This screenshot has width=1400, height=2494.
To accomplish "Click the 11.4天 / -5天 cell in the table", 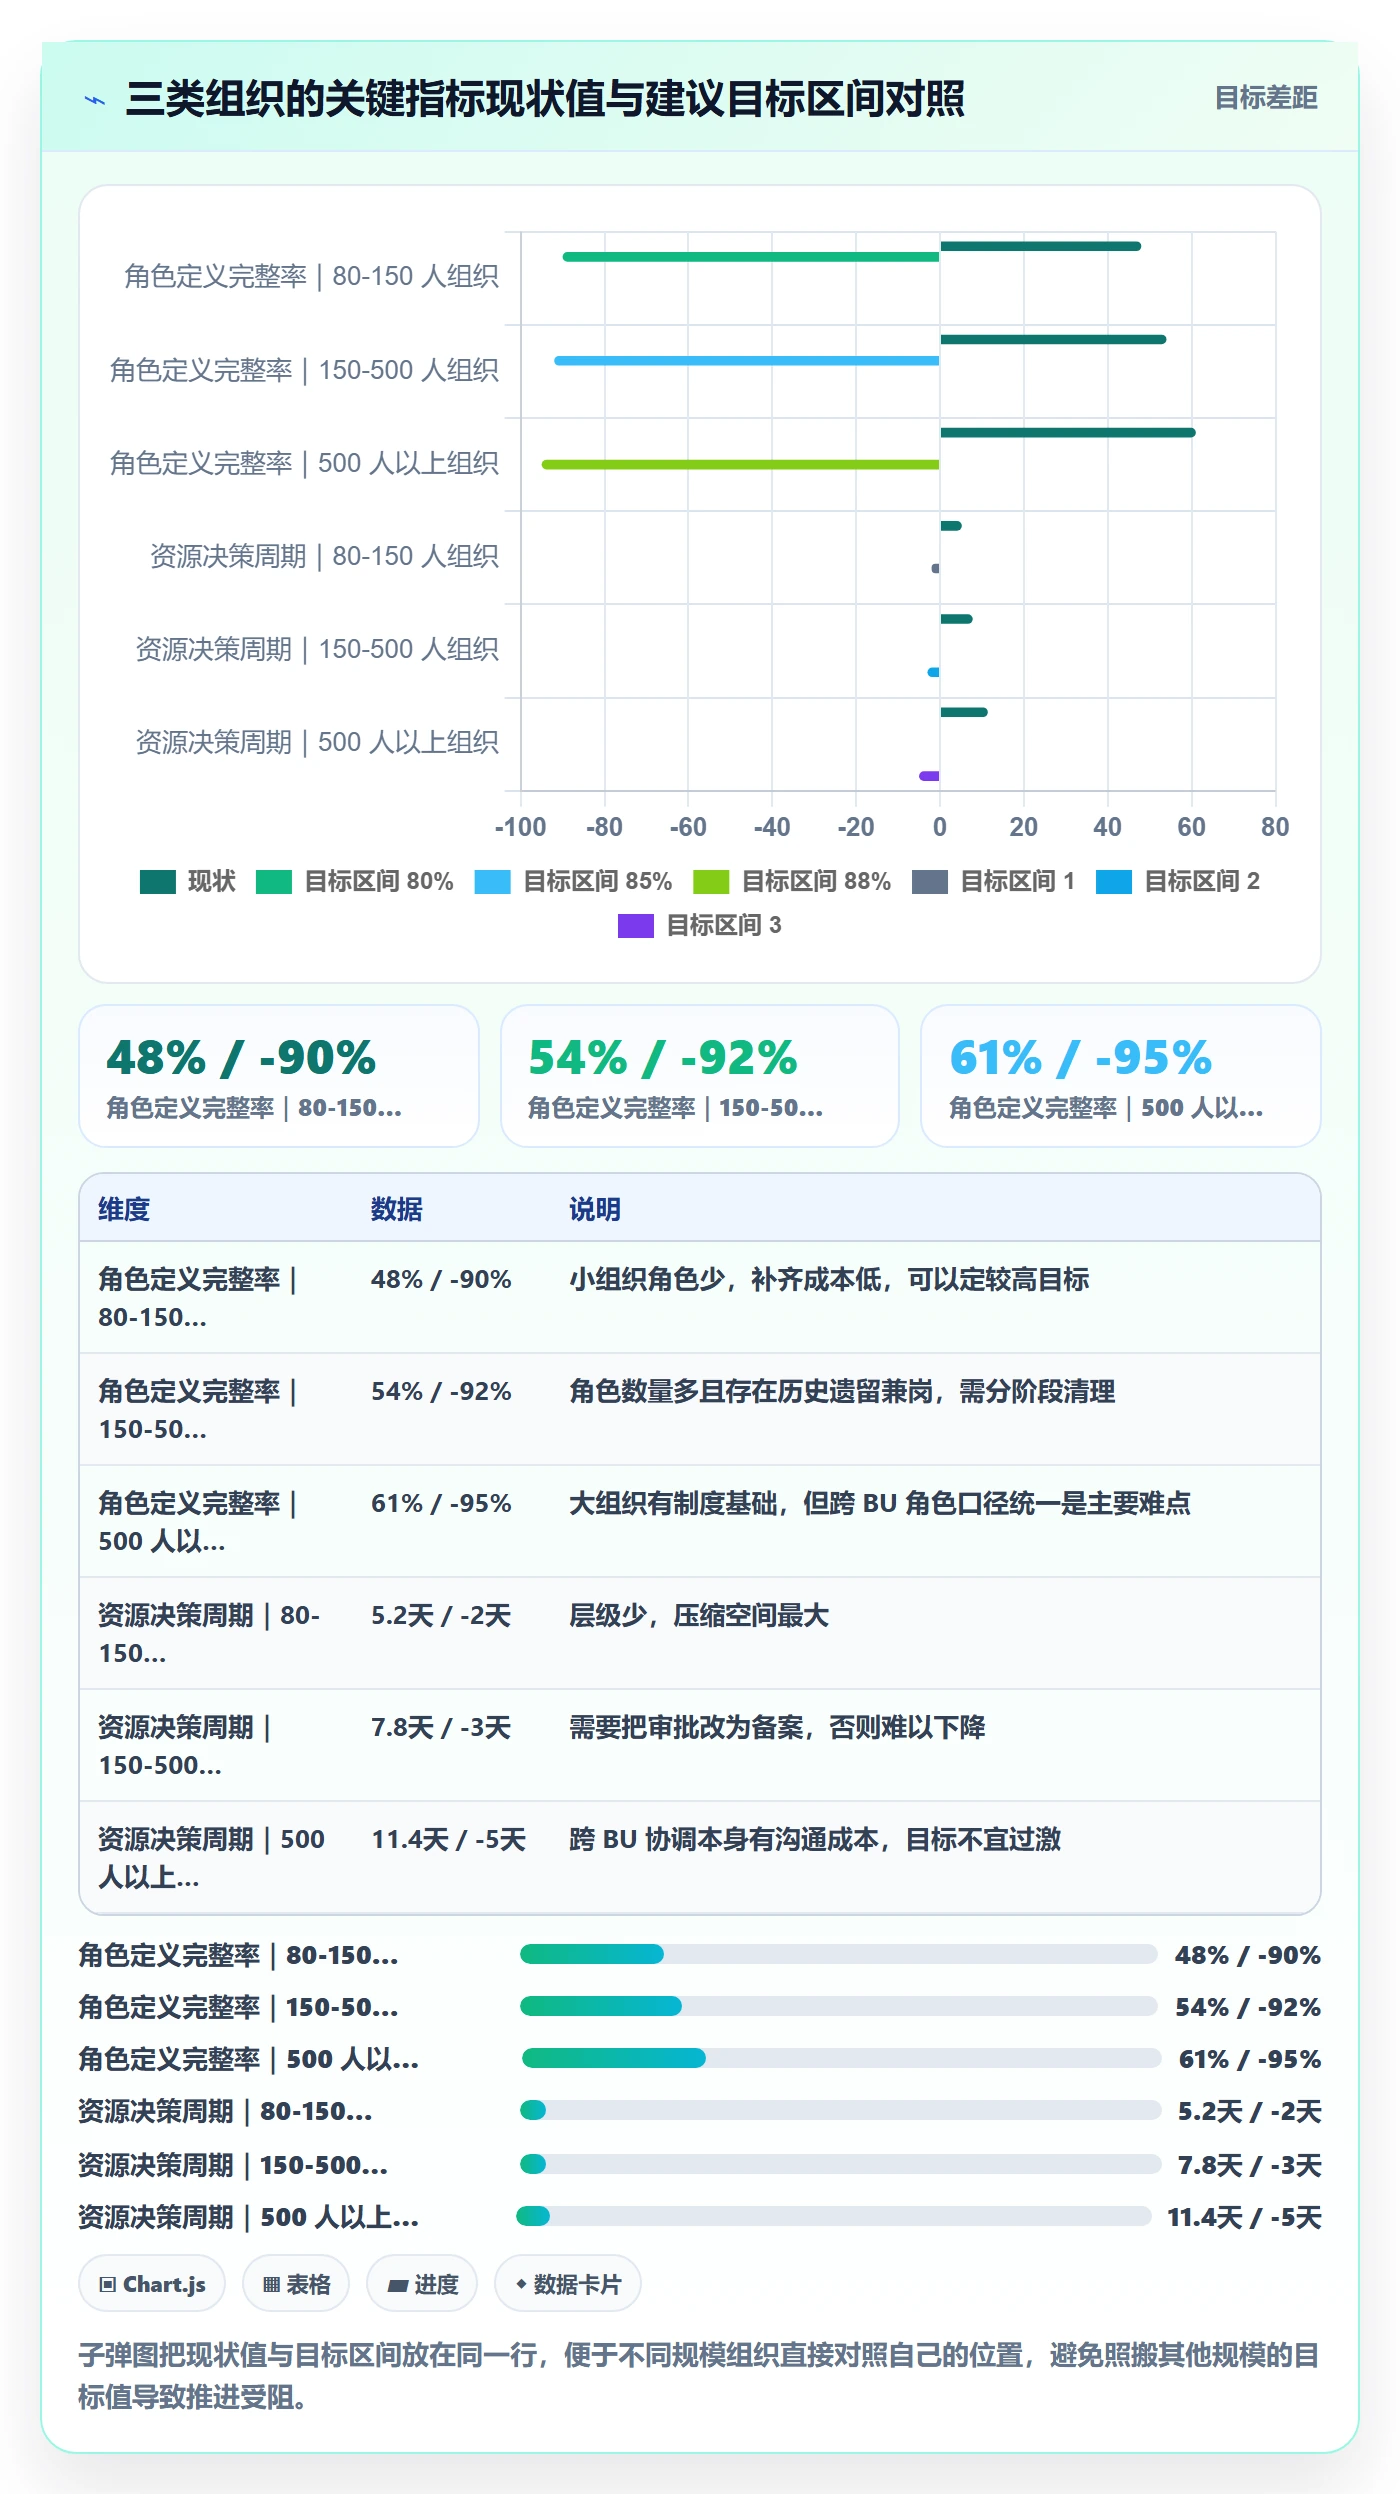I will (448, 1839).
